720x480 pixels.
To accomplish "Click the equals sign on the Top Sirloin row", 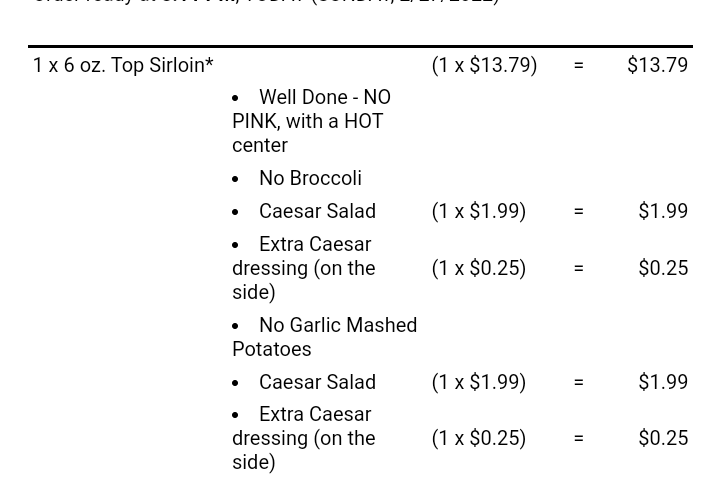I will click(x=578, y=65).
